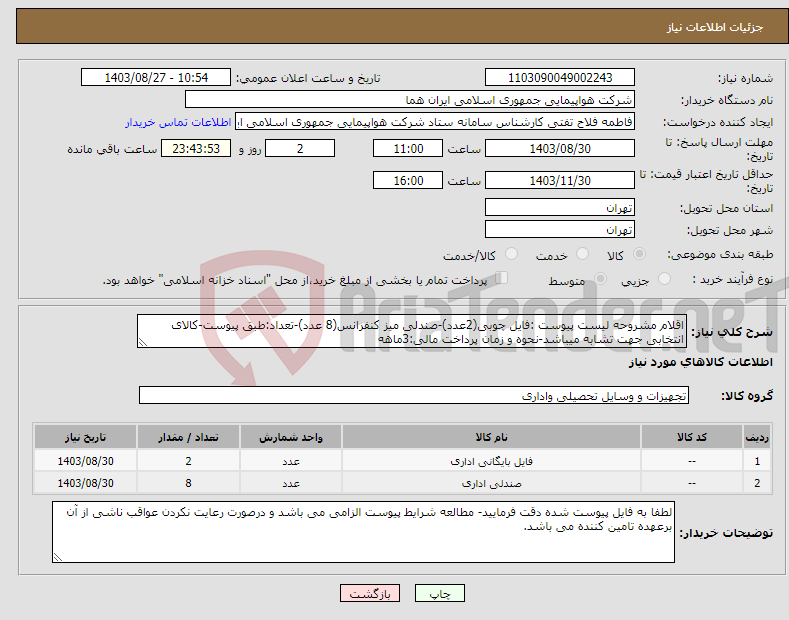The width and height of the screenshot is (789, 620).
Task: Click the جزئیات اطلاعات نیاز page header
Action: point(715,27)
